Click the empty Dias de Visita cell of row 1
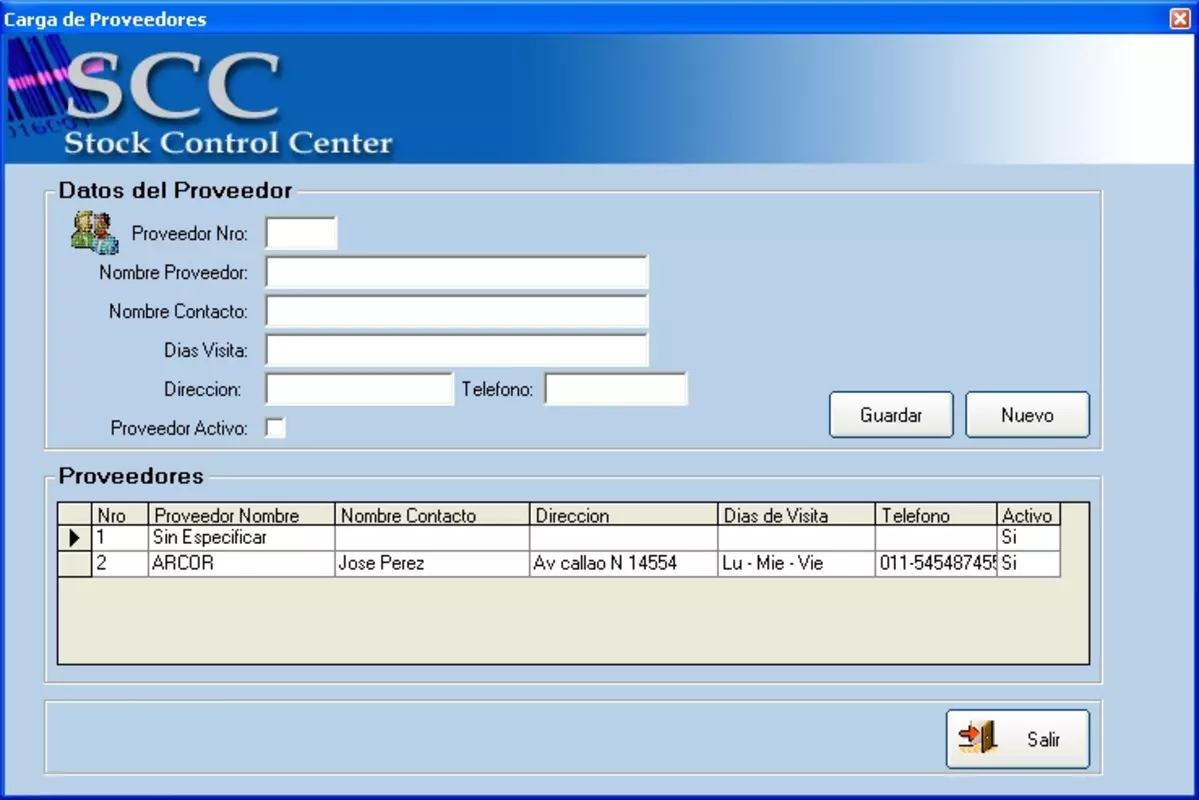 797,538
